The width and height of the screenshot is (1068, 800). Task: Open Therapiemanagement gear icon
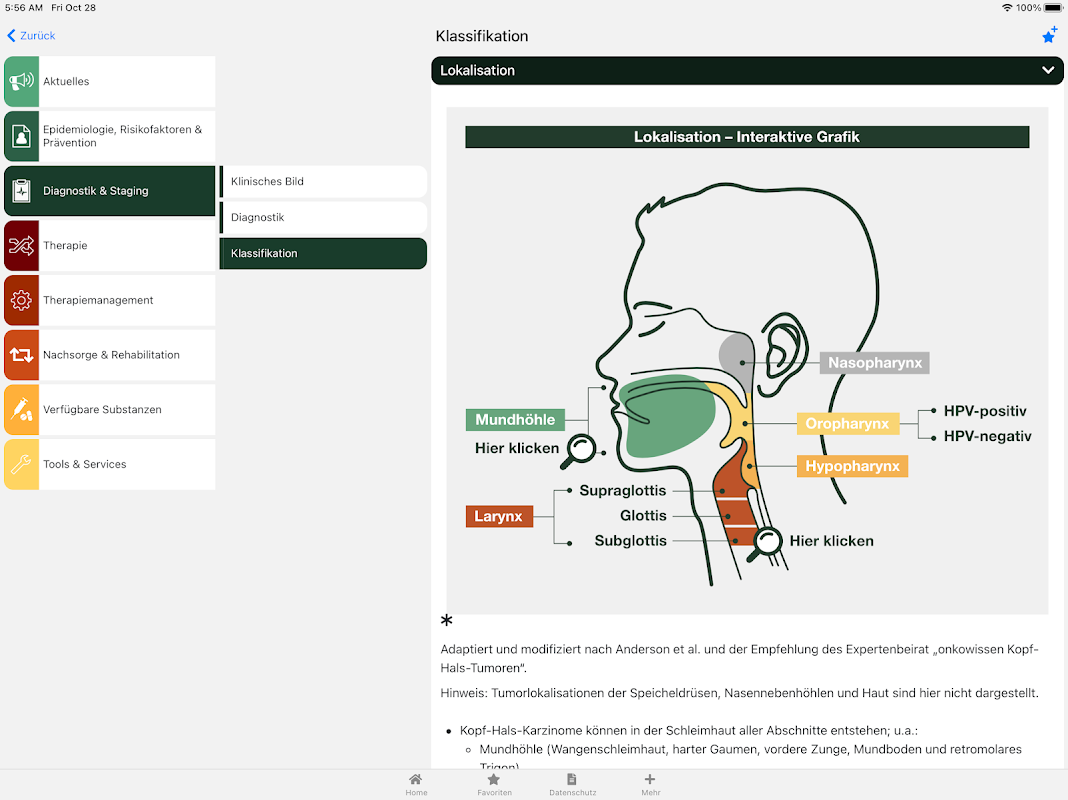pos(21,300)
